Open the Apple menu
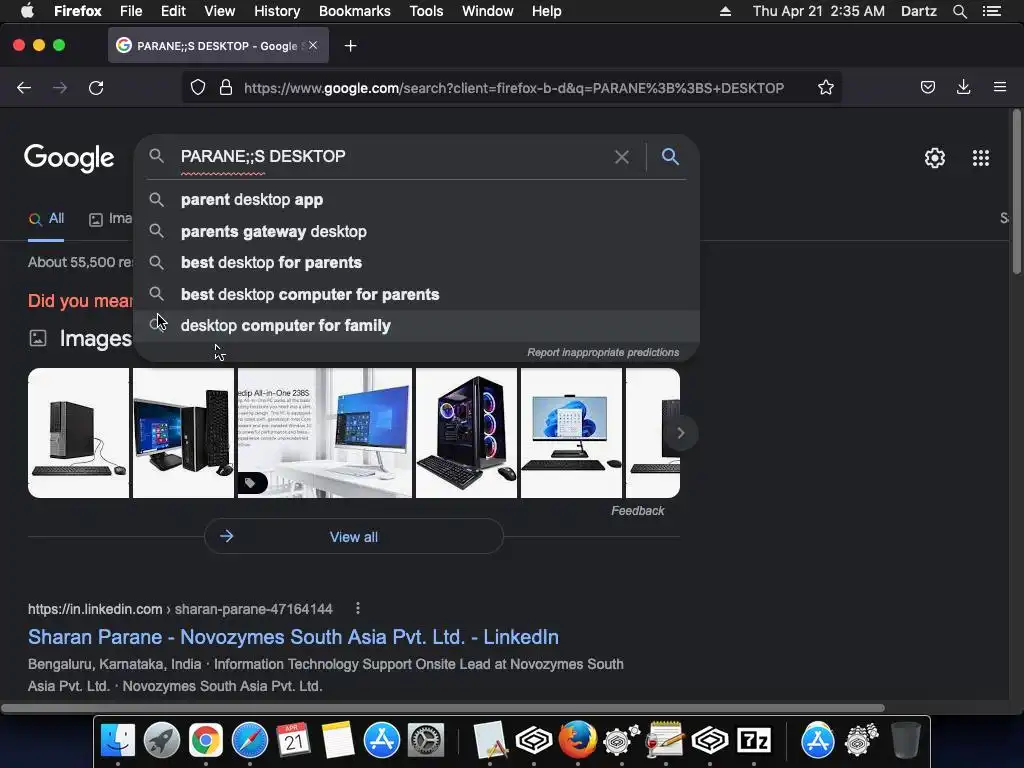Screen dimensions: 1024x768 tap(27, 11)
